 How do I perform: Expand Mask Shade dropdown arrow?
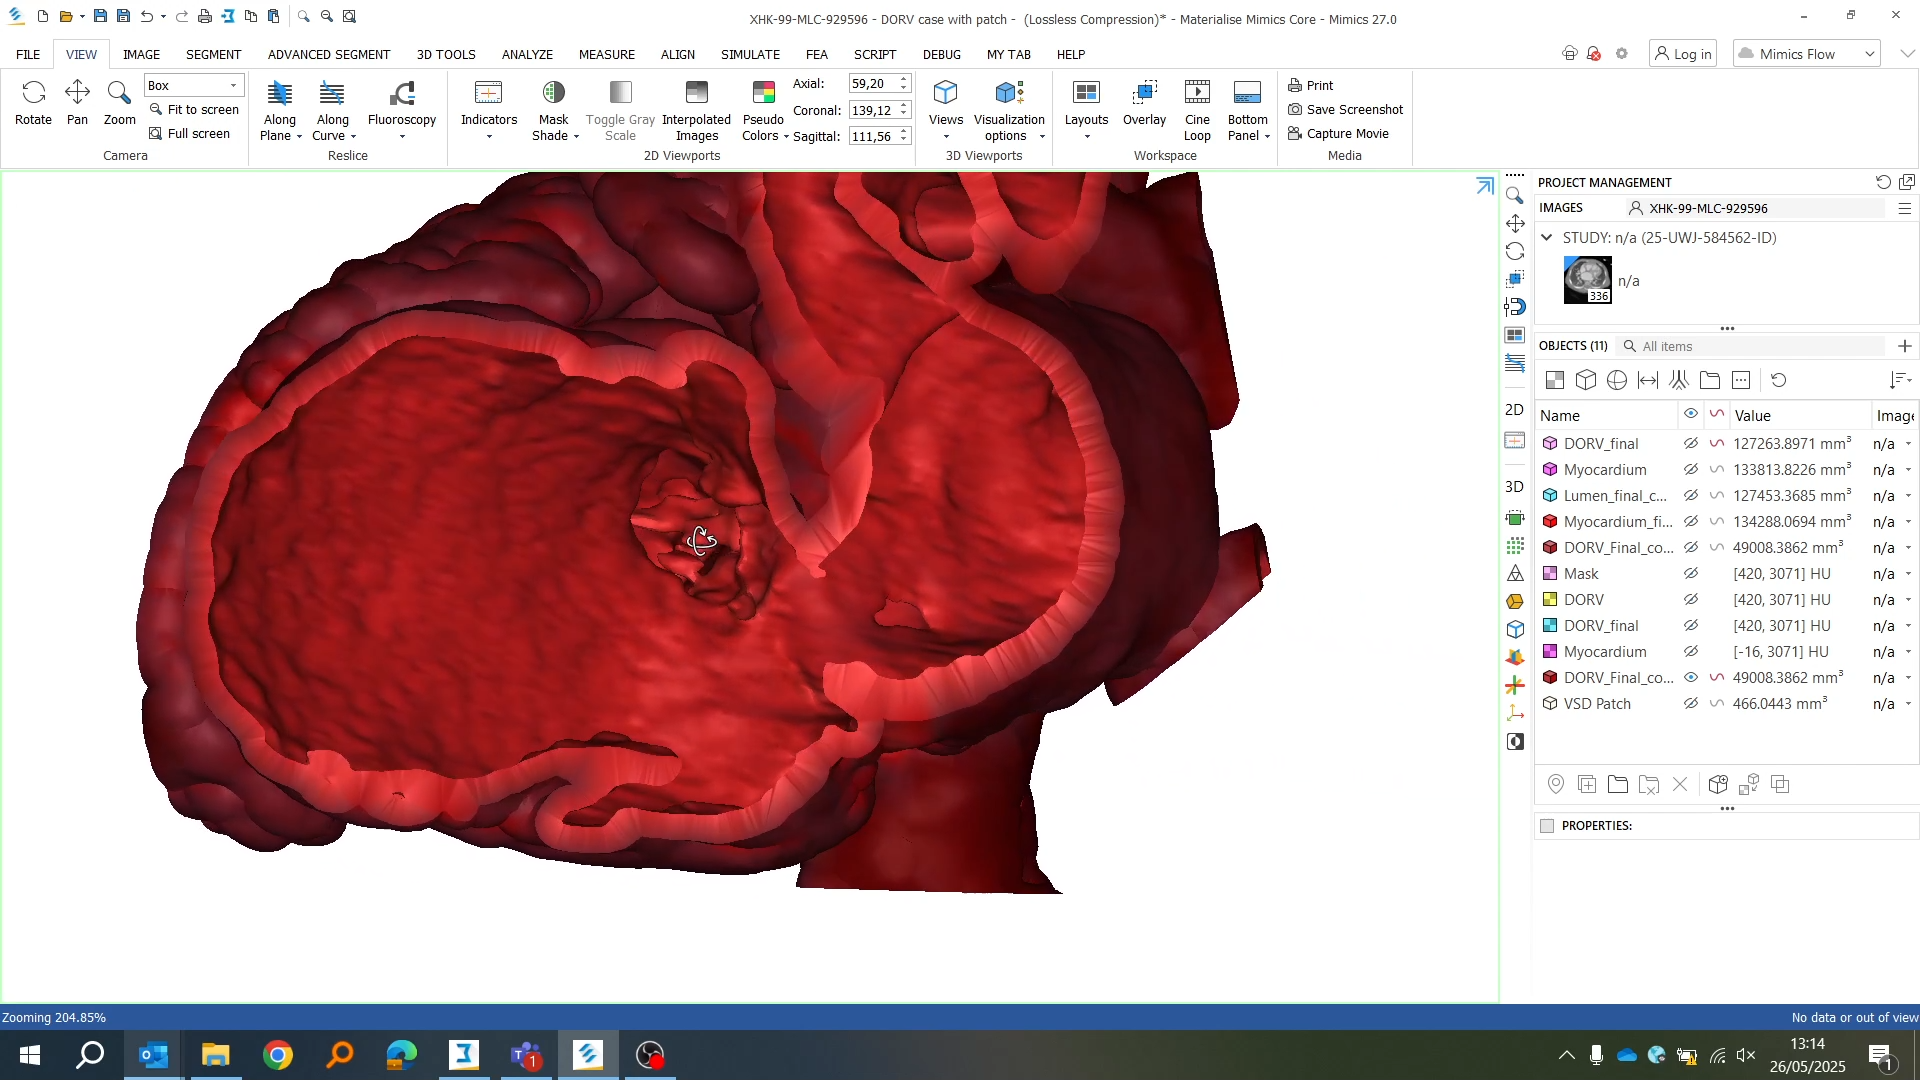[577, 137]
